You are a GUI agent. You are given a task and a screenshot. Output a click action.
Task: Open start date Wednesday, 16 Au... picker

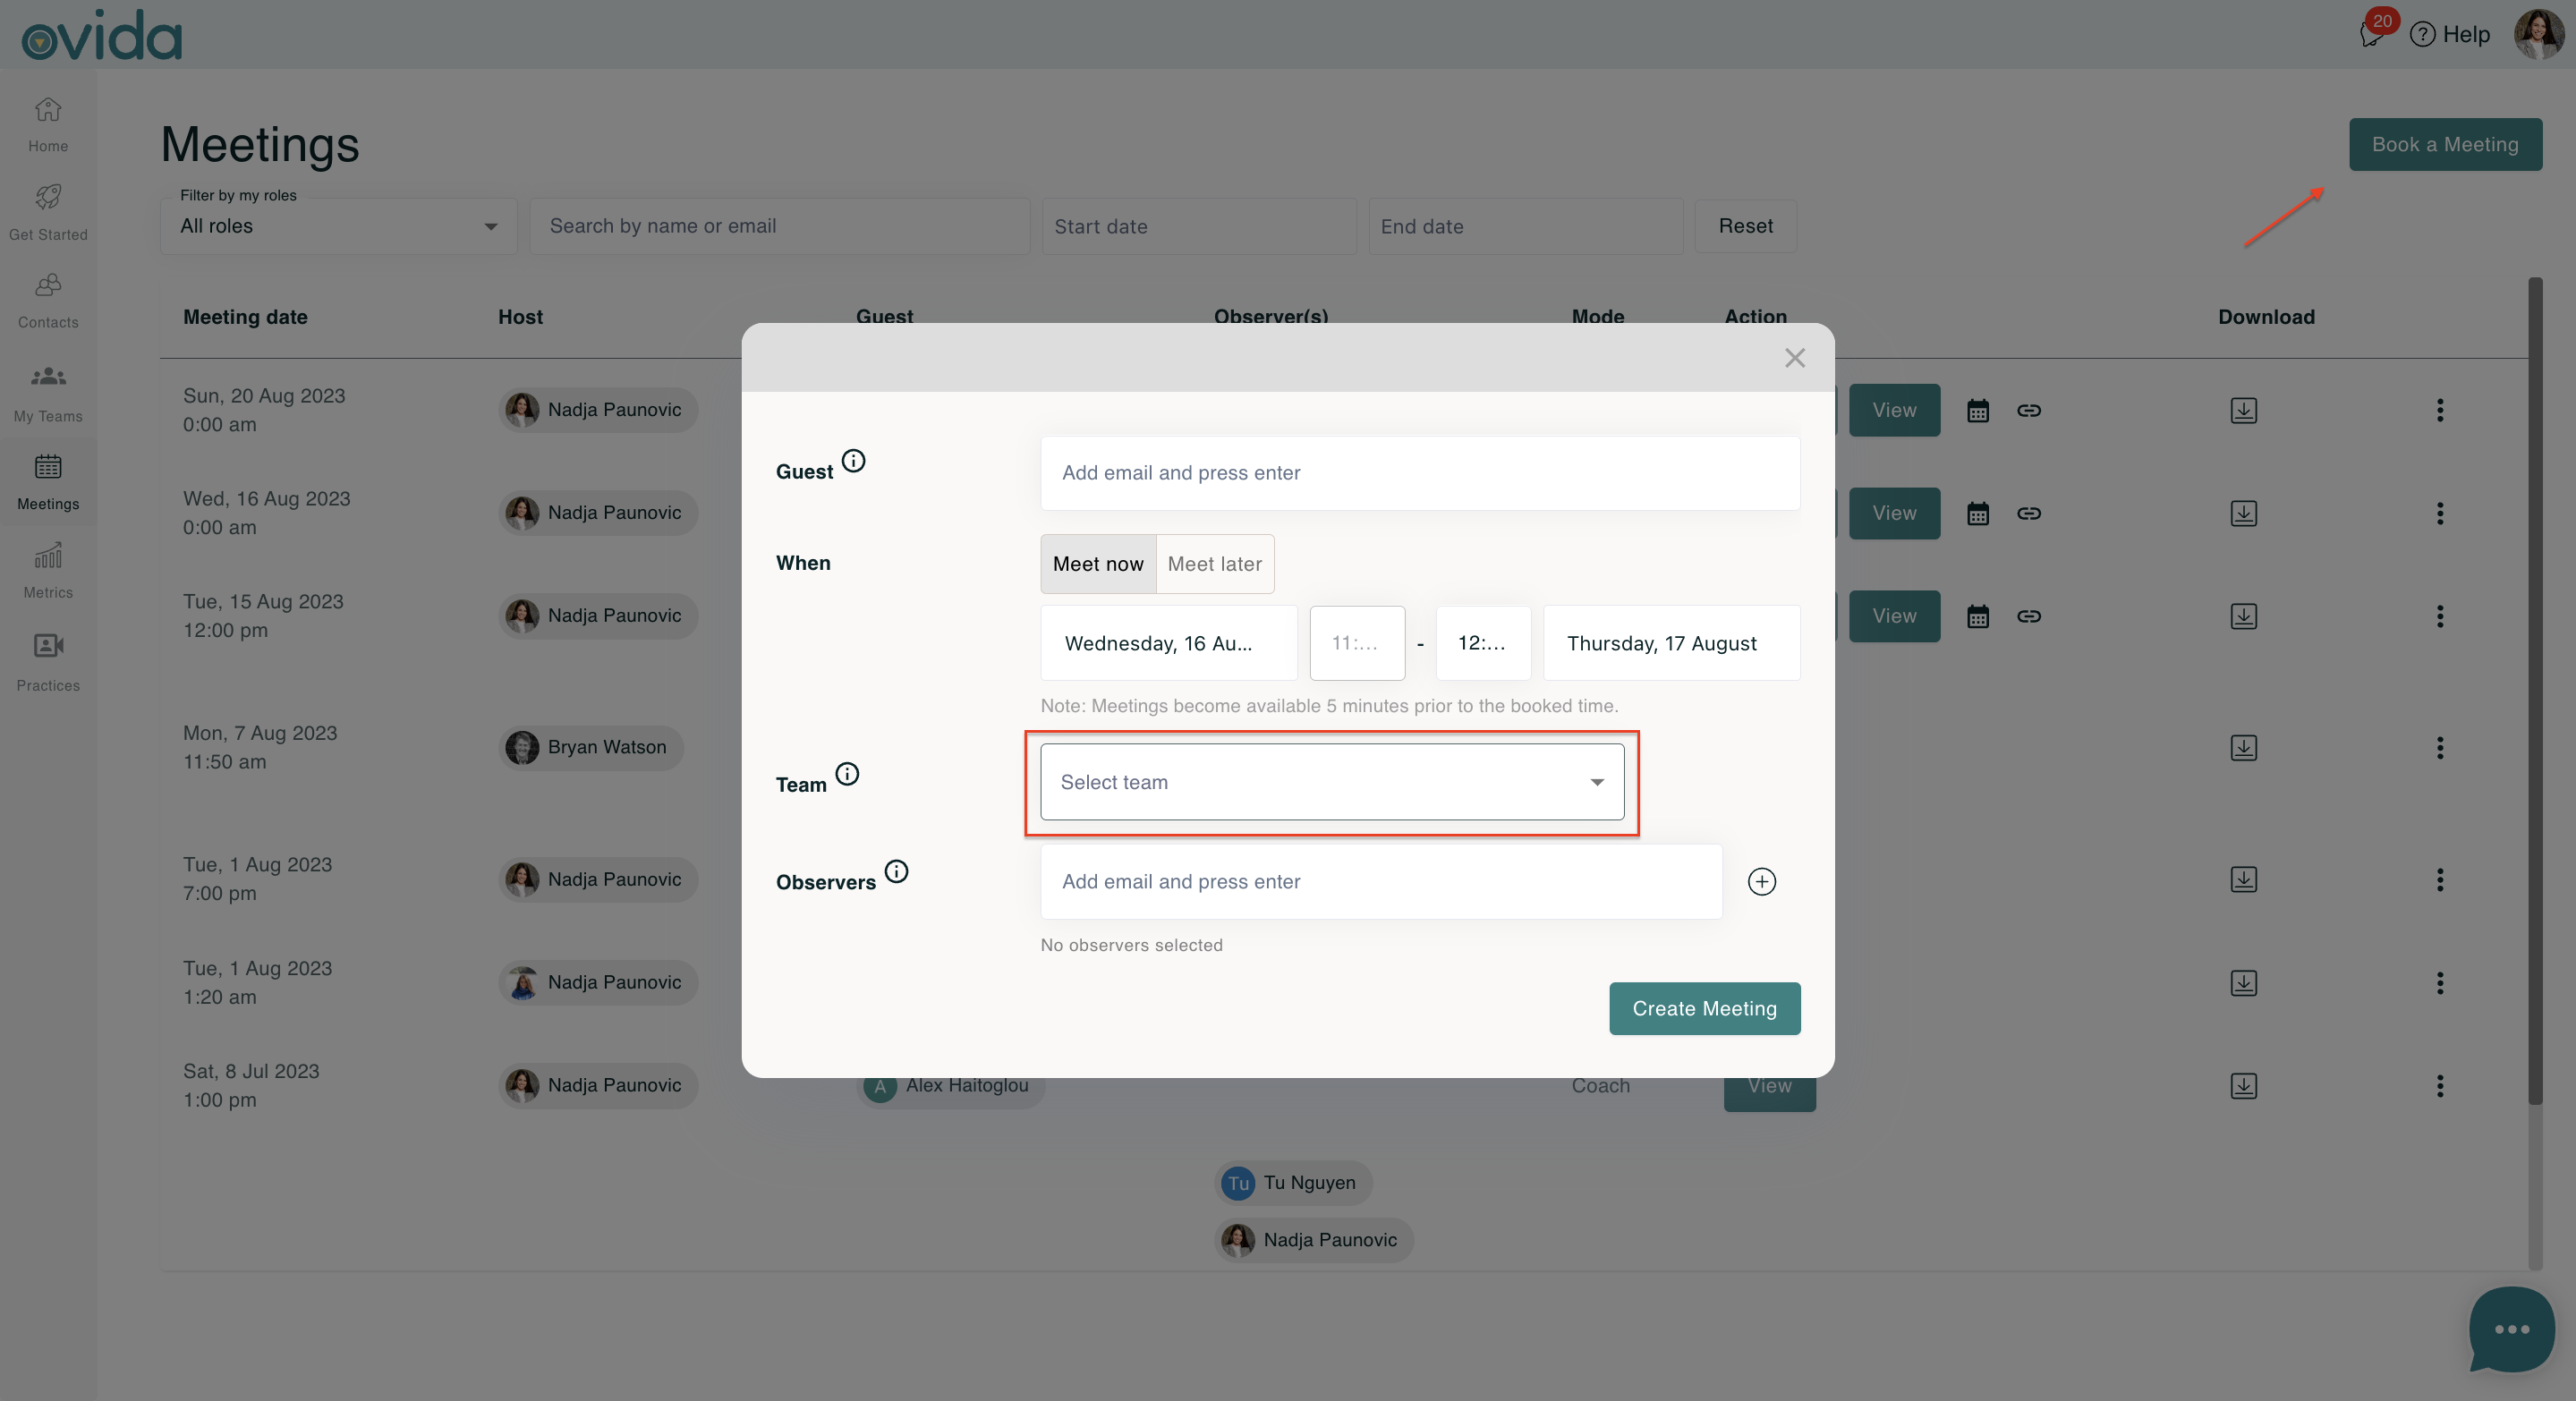[1169, 643]
